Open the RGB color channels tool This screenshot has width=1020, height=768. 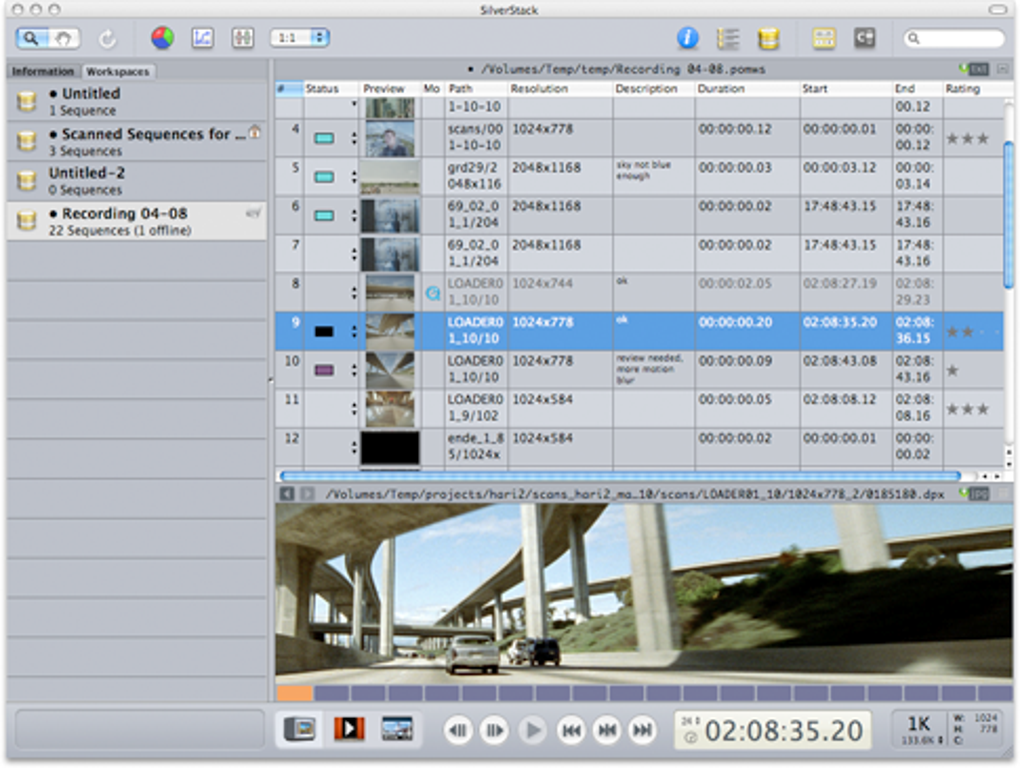[162, 38]
